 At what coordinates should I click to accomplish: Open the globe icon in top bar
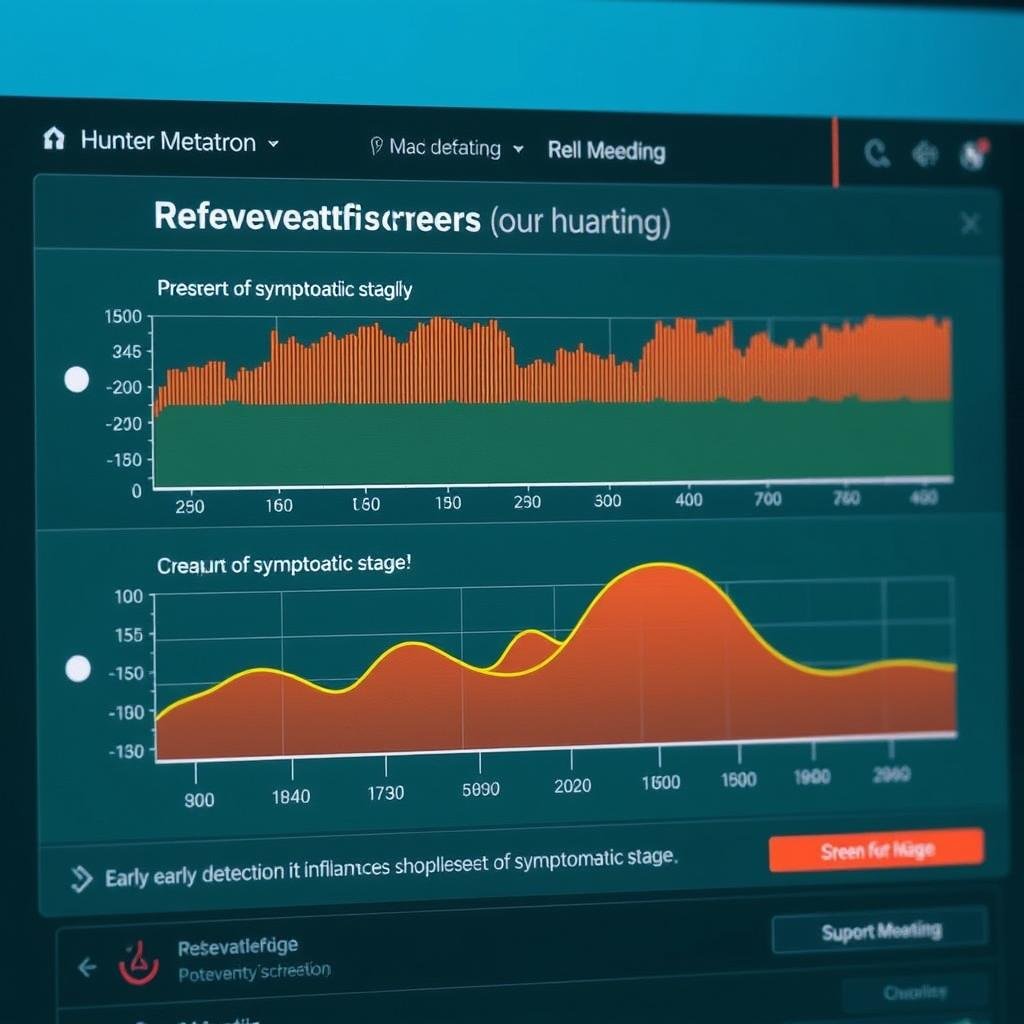coord(926,154)
